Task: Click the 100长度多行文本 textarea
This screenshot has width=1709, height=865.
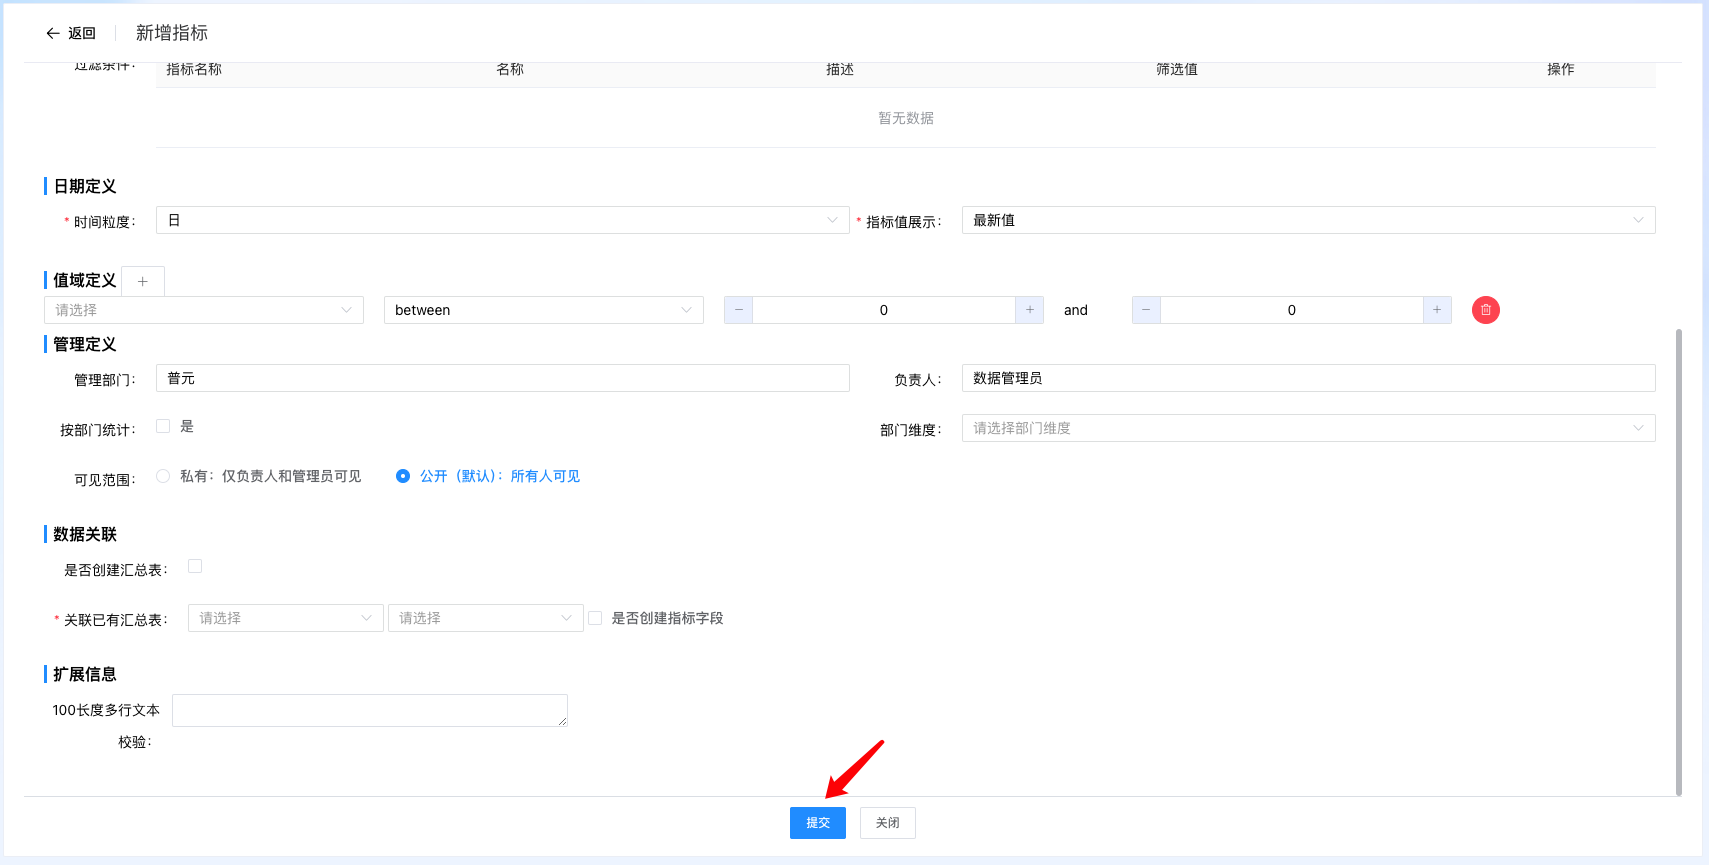Action: [369, 710]
